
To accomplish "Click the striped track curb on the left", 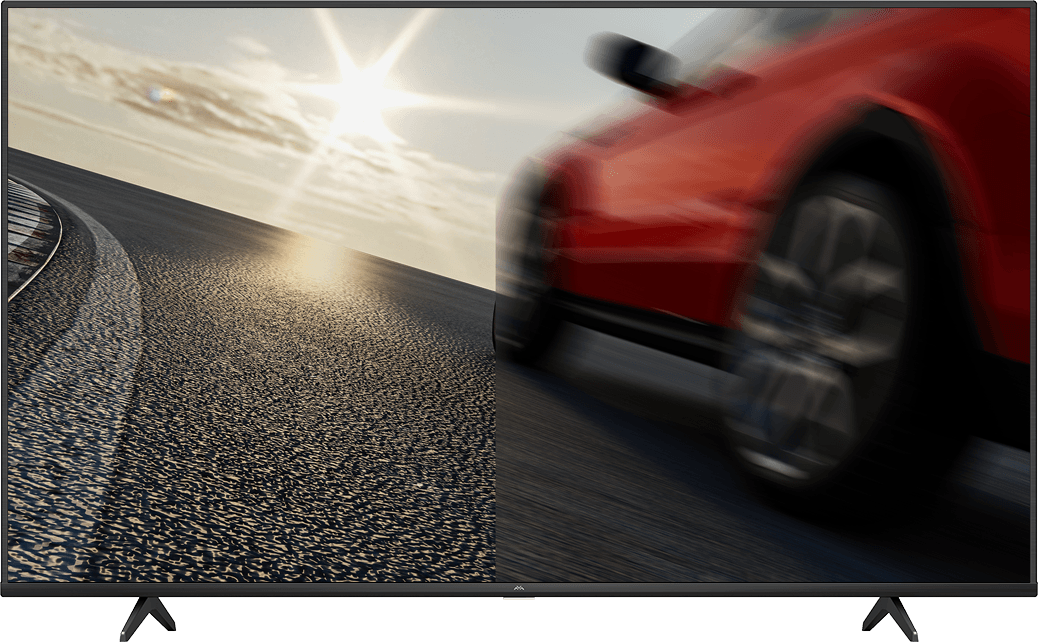I will 30,238.
